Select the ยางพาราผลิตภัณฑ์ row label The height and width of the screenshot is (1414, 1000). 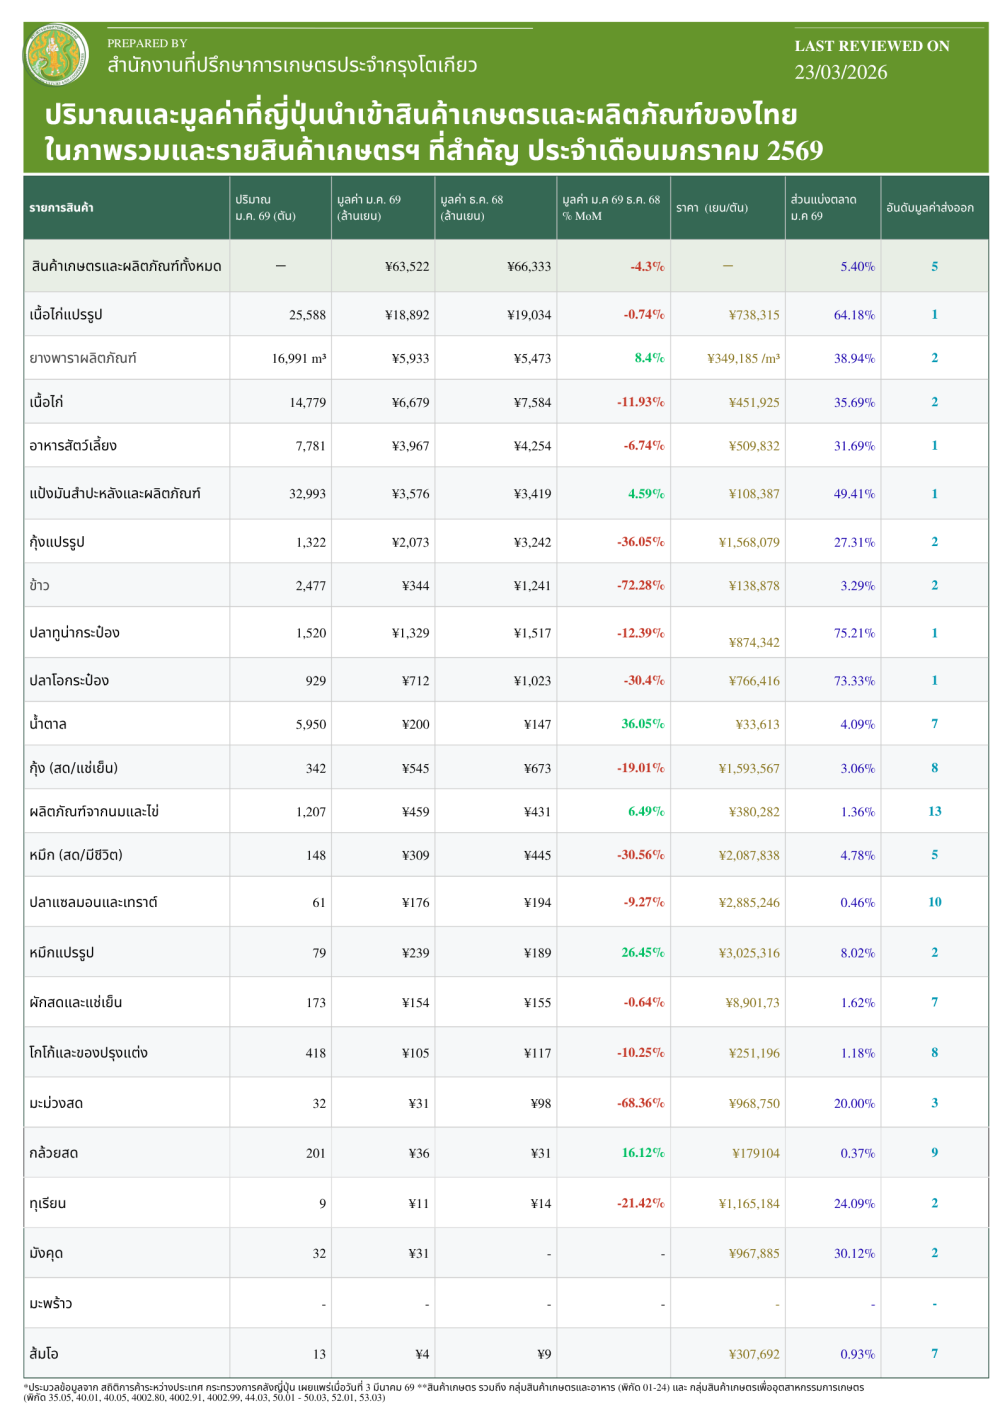83,358
